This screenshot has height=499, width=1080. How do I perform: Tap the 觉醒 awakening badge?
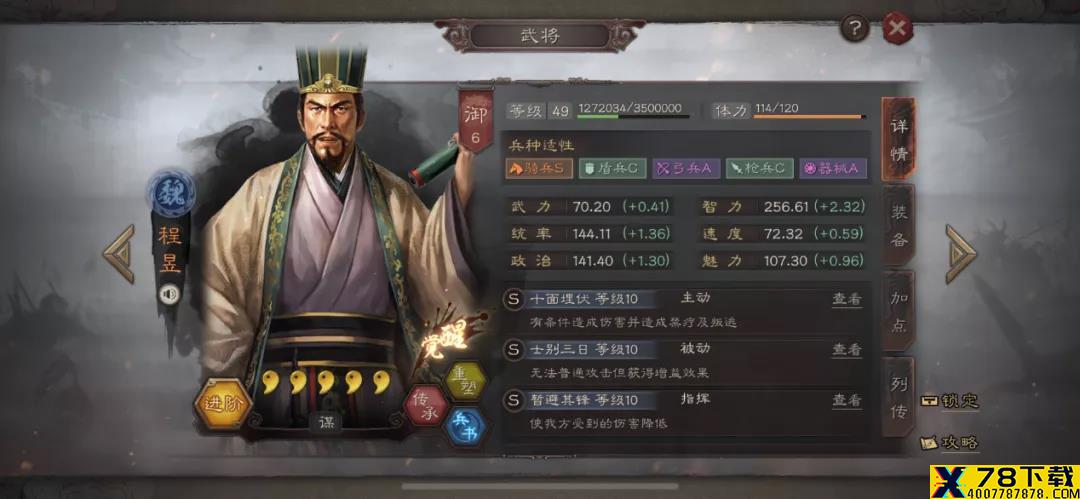coord(446,338)
